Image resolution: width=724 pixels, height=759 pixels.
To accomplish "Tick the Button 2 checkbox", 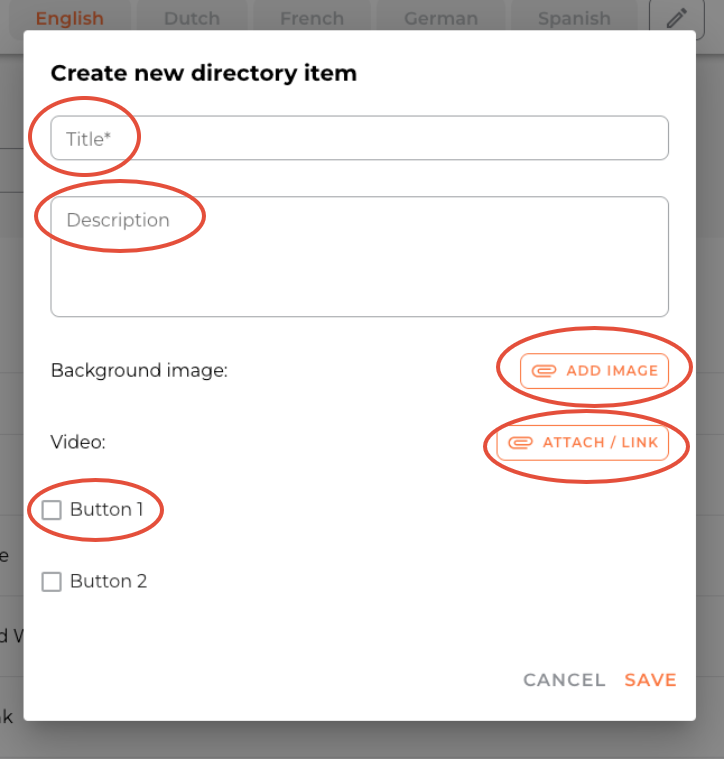I will pyautogui.click(x=52, y=582).
